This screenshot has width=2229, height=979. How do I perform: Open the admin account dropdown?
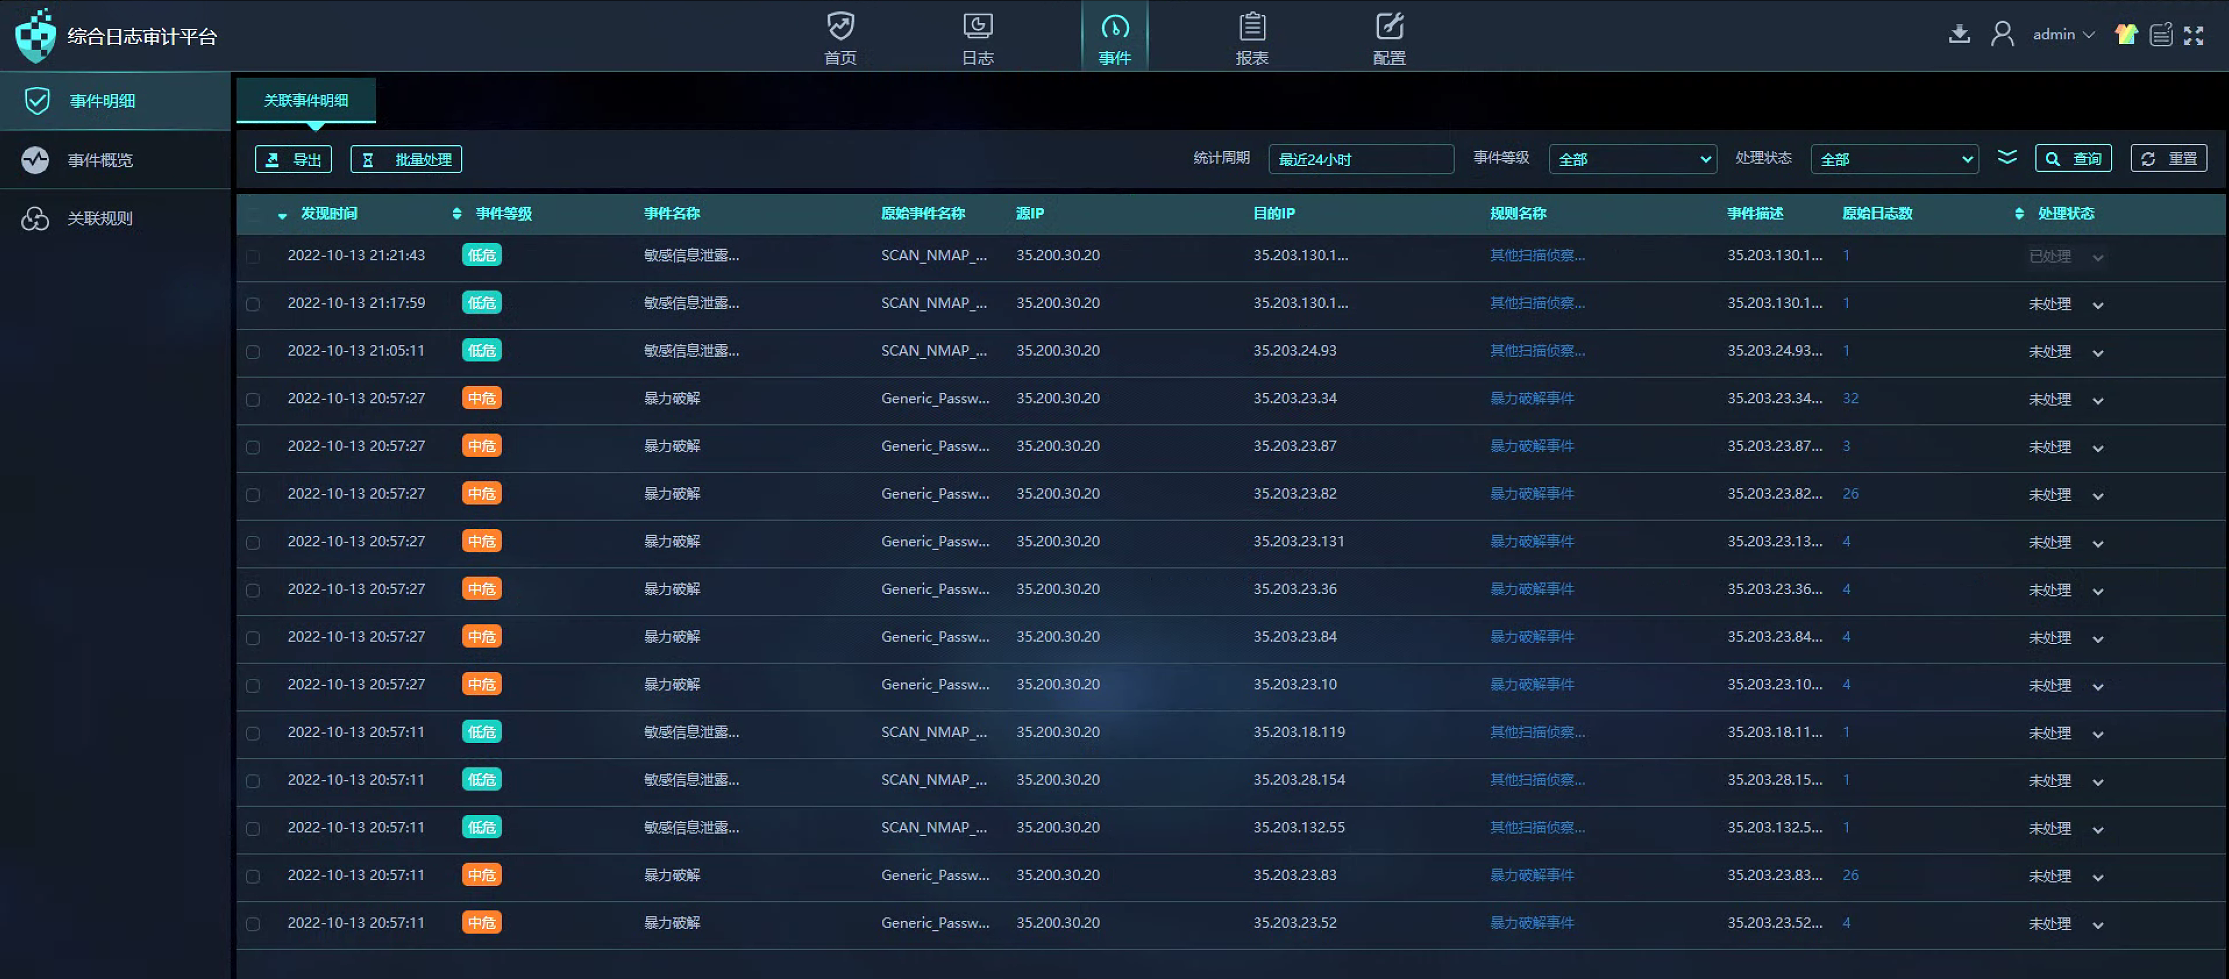[x=2063, y=35]
